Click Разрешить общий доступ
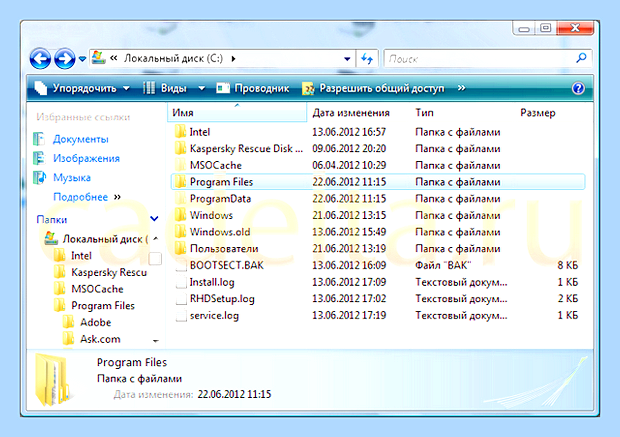Screen dimensions: 620x437 tap(373, 88)
